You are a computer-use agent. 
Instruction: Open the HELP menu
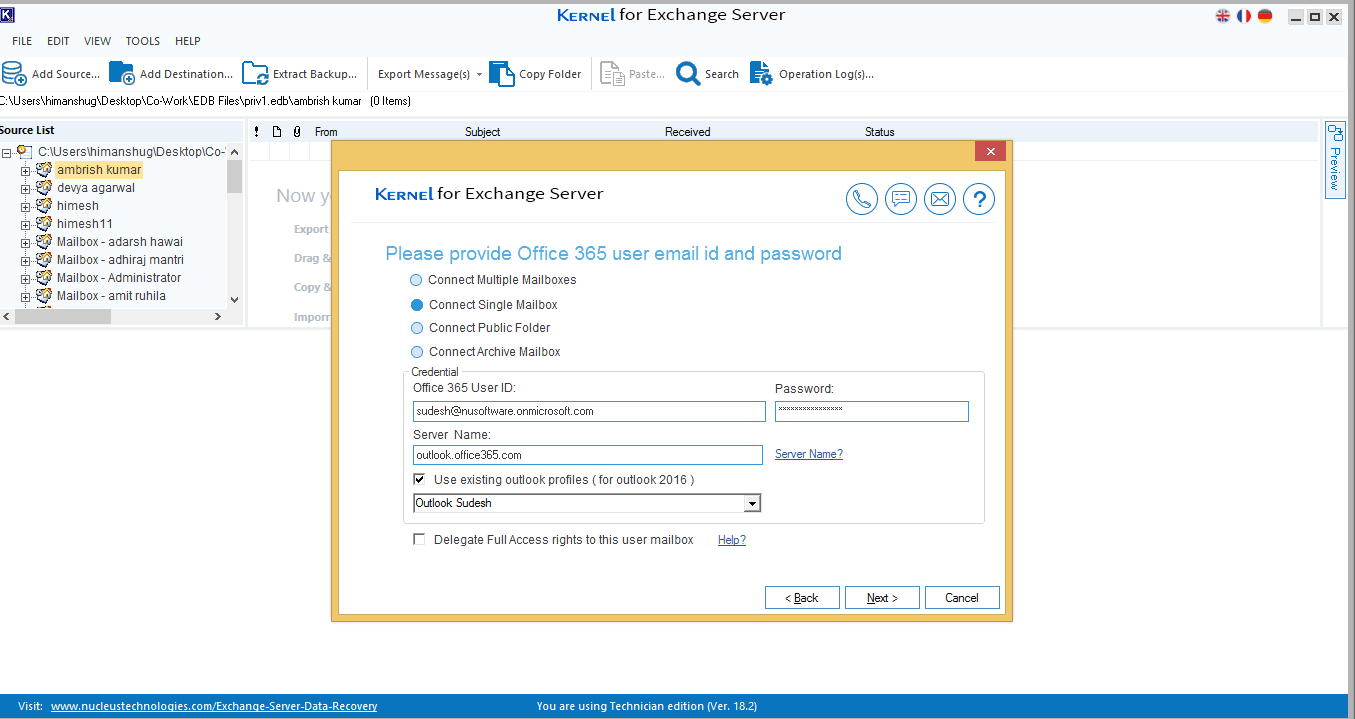point(188,41)
